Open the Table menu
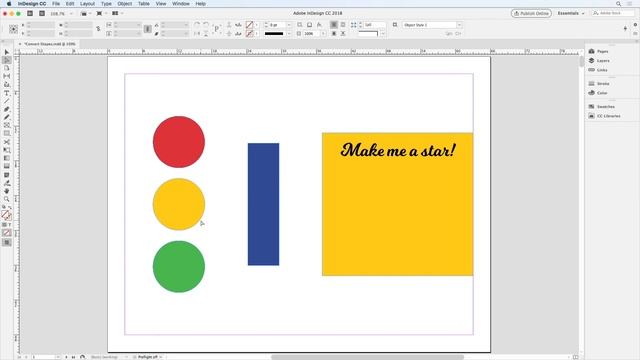640x360 pixels. tap(144, 4)
